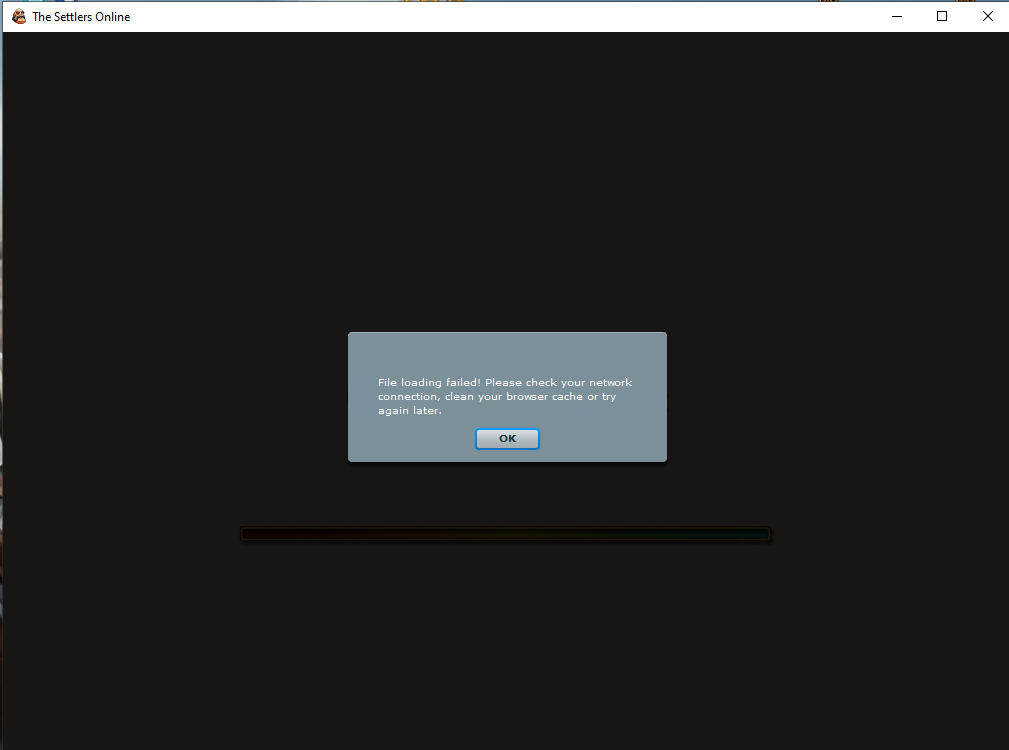Maximize The Settlers Online window
The height and width of the screenshot is (750, 1009).
[x=942, y=17]
